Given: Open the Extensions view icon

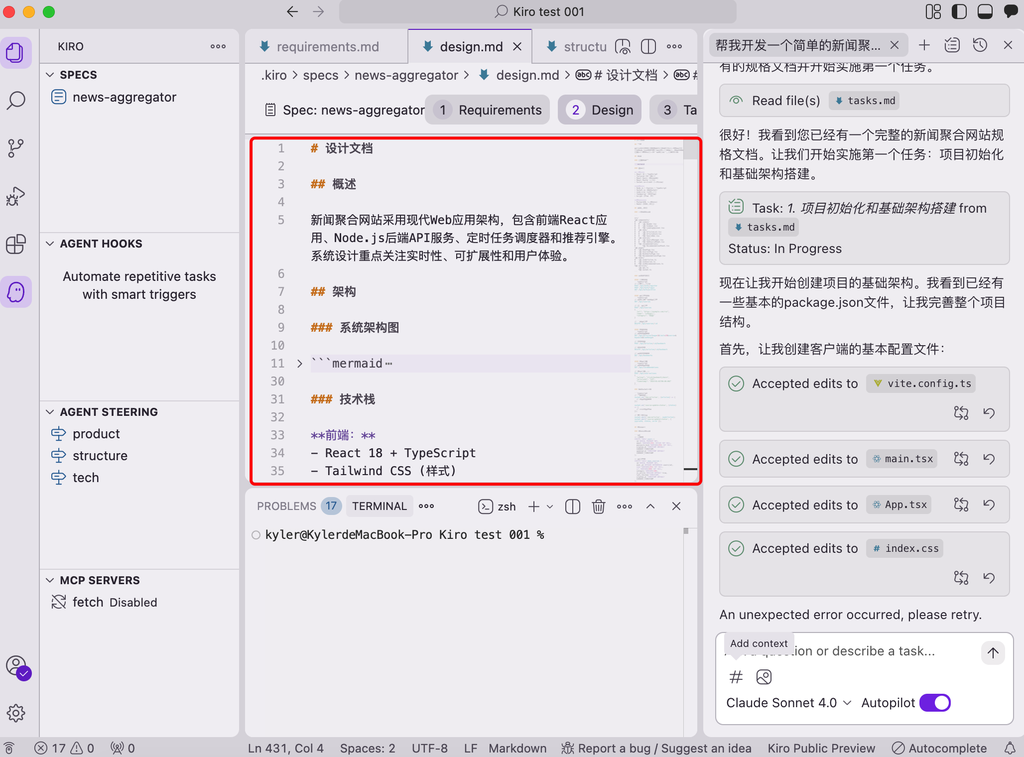Looking at the screenshot, I should pyautogui.click(x=16, y=244).
